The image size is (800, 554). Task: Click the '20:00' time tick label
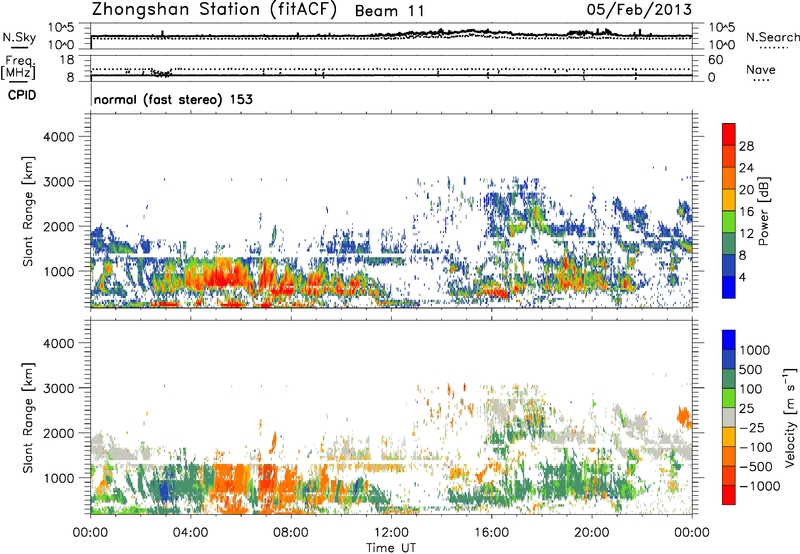point(591,533)
